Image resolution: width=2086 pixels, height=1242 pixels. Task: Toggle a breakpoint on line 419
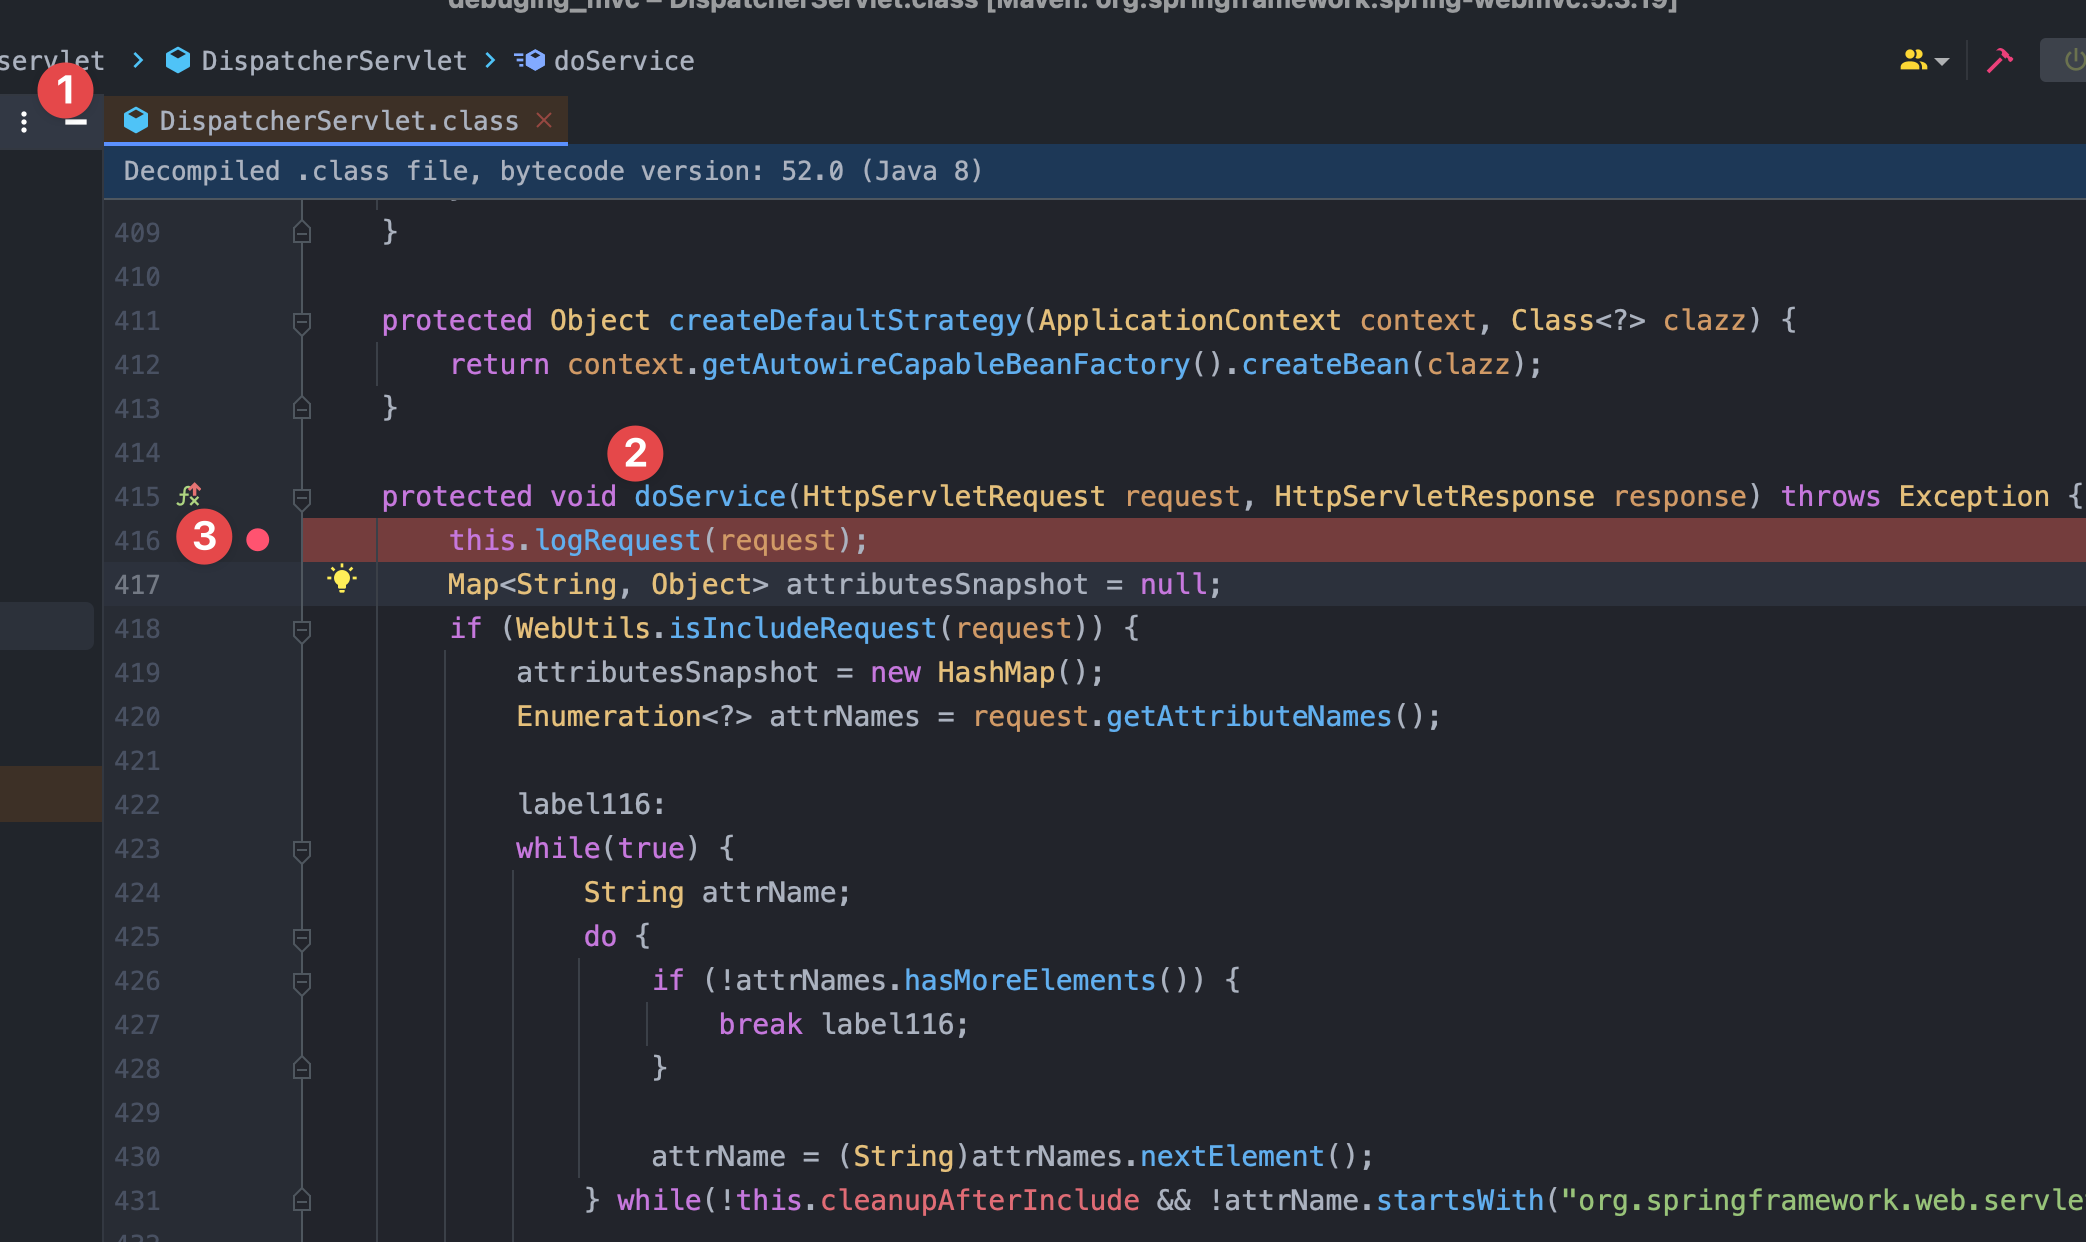point(258,673)
